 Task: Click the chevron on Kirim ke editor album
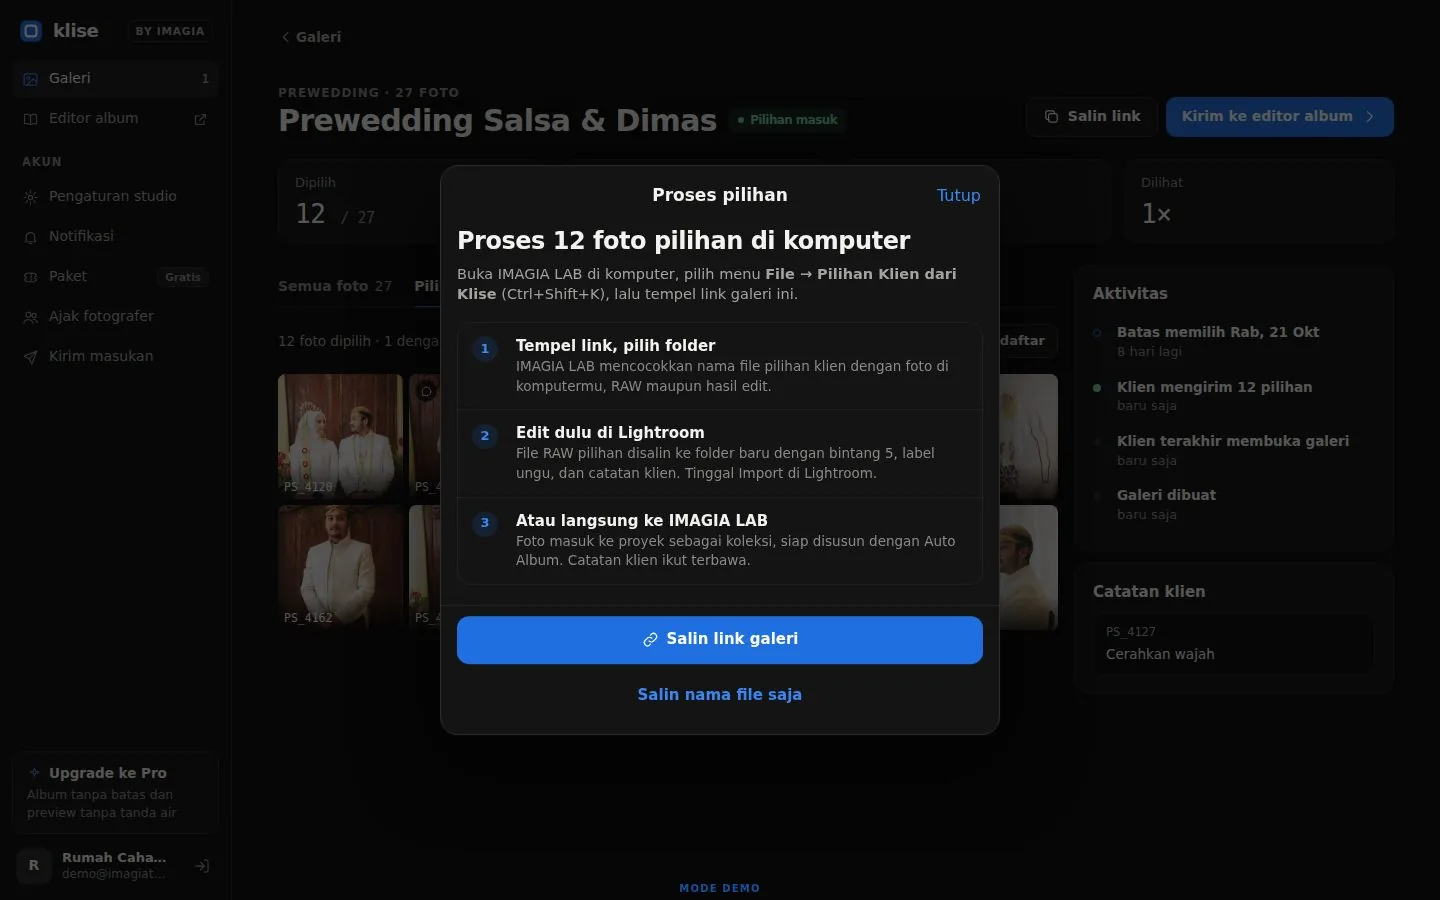[1370, 117]
